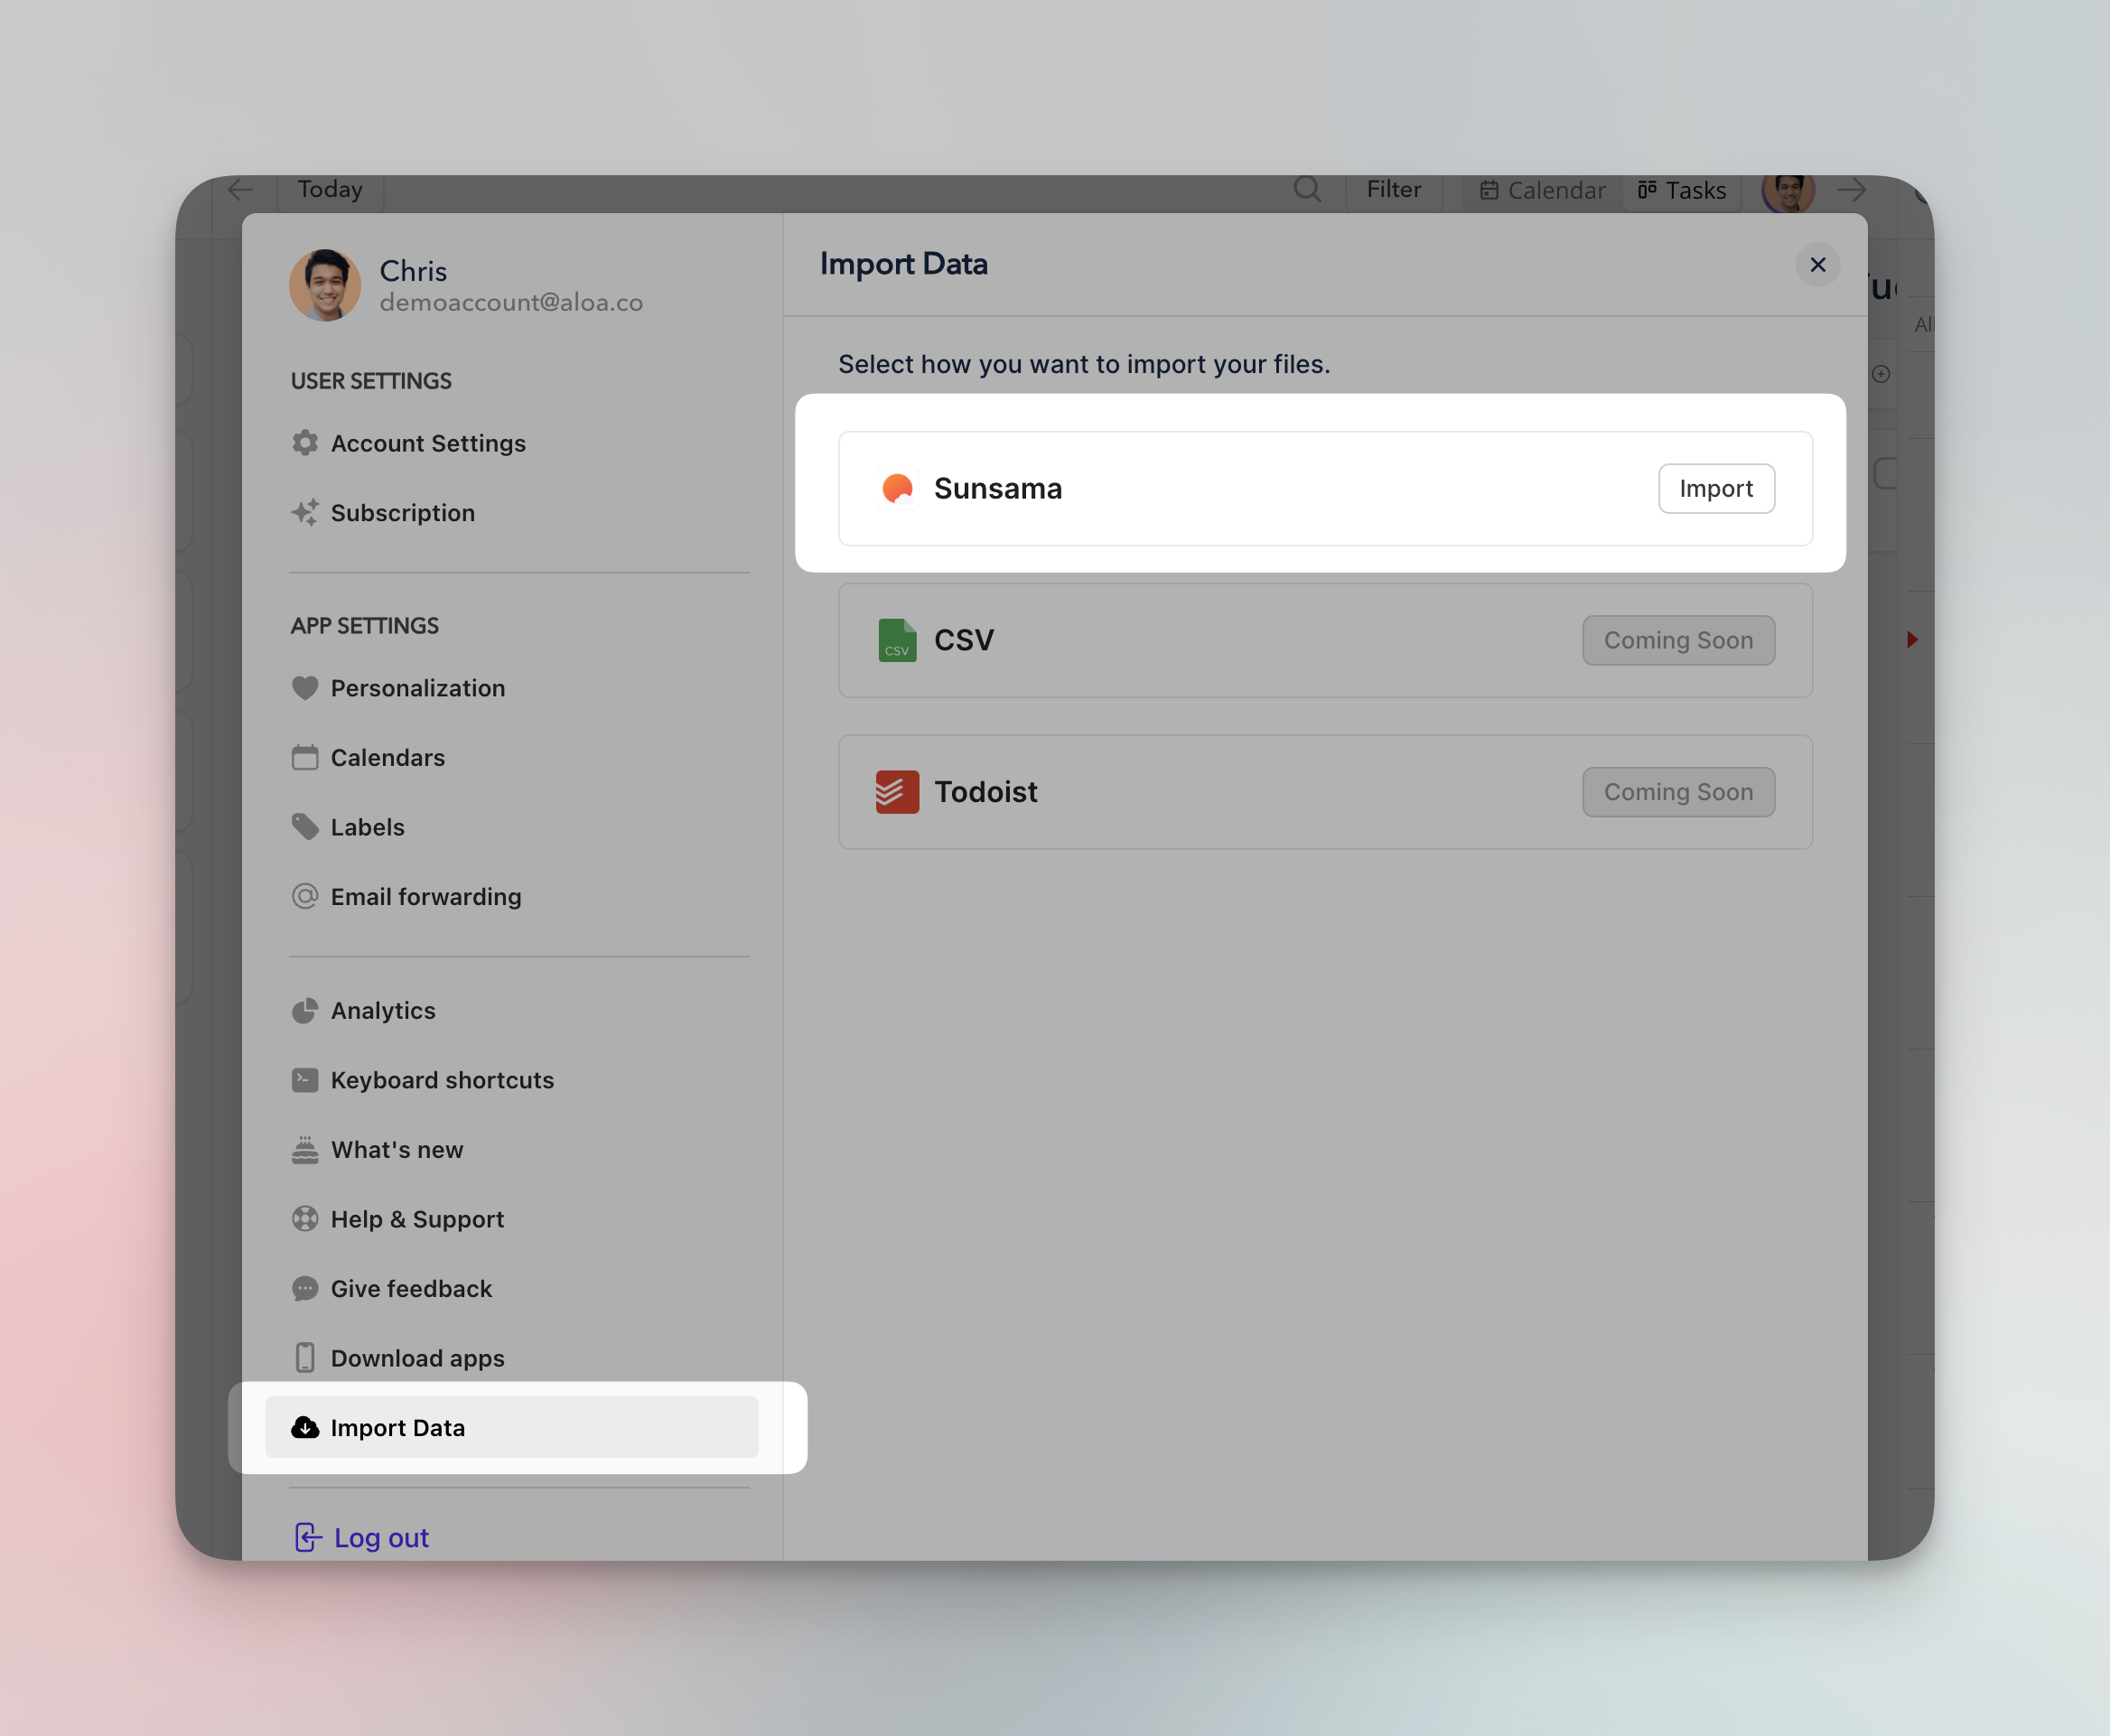
Task: Click the search magnifier icon in top bar
Action: click(x=1307, y=189)
